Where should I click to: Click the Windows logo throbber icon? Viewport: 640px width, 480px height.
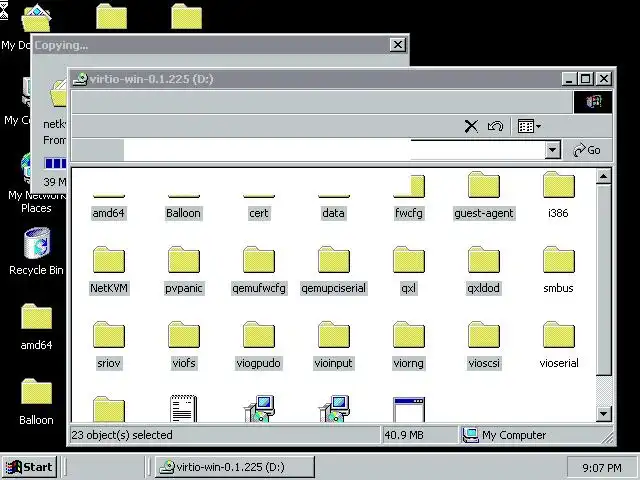(x=593, y=102)
